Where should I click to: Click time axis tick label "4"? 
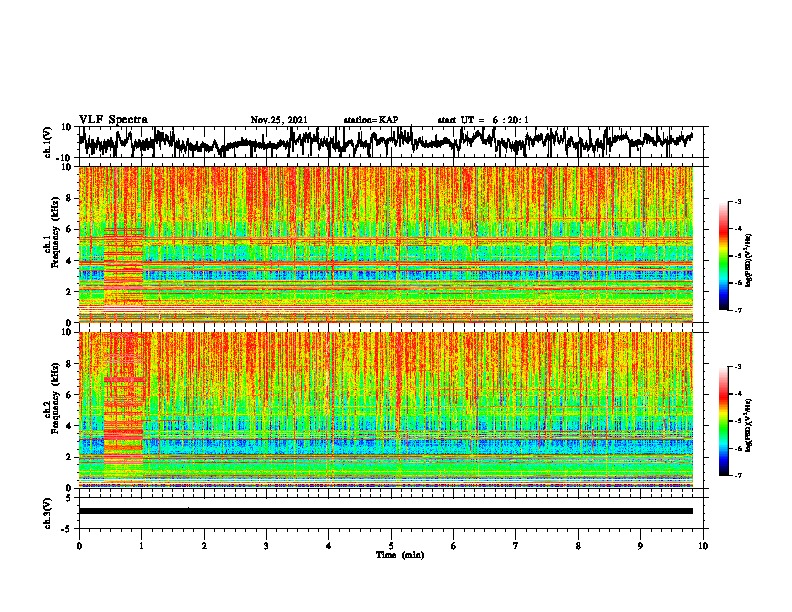click(329, 546)
